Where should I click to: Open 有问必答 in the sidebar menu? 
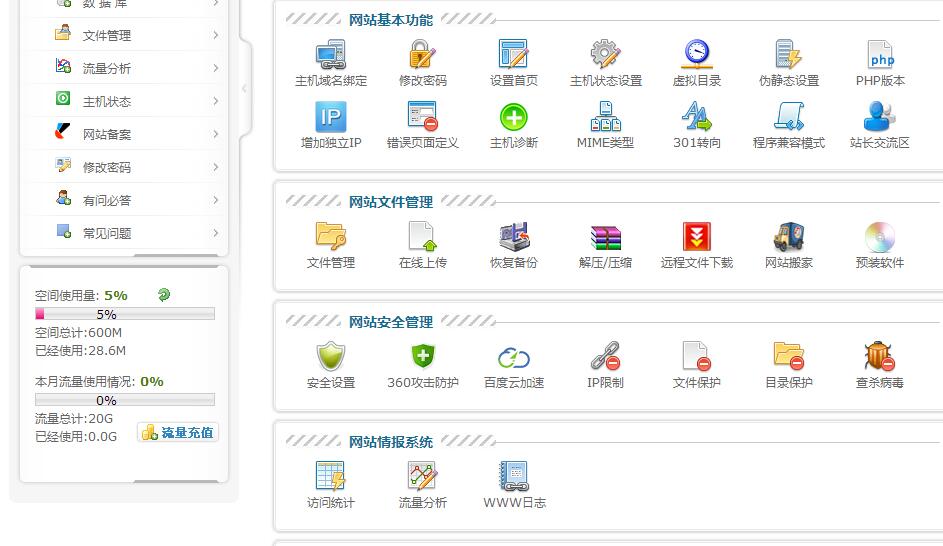click(107, 200)
